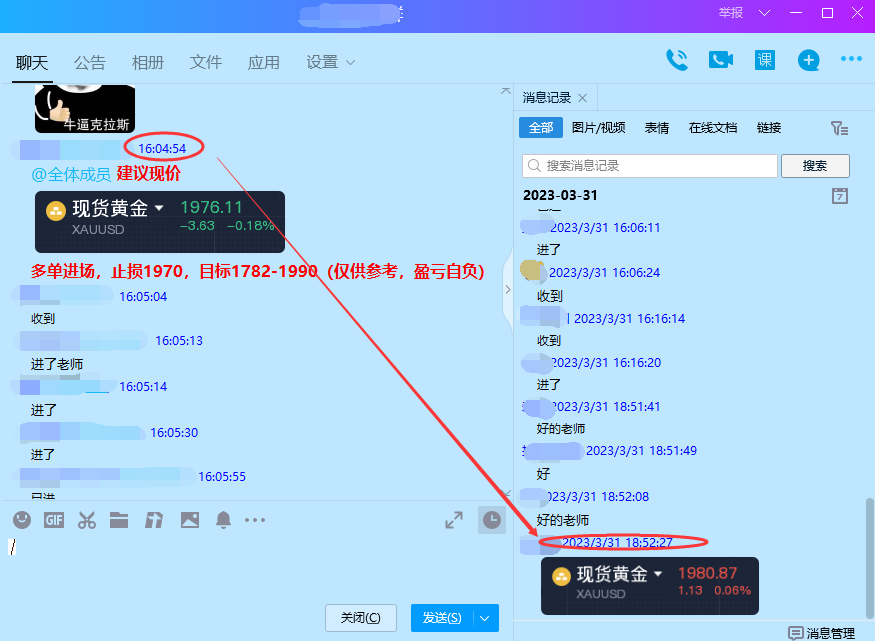Click the magnifier icon in search field

pyautogui.click(x=534, y=166)
